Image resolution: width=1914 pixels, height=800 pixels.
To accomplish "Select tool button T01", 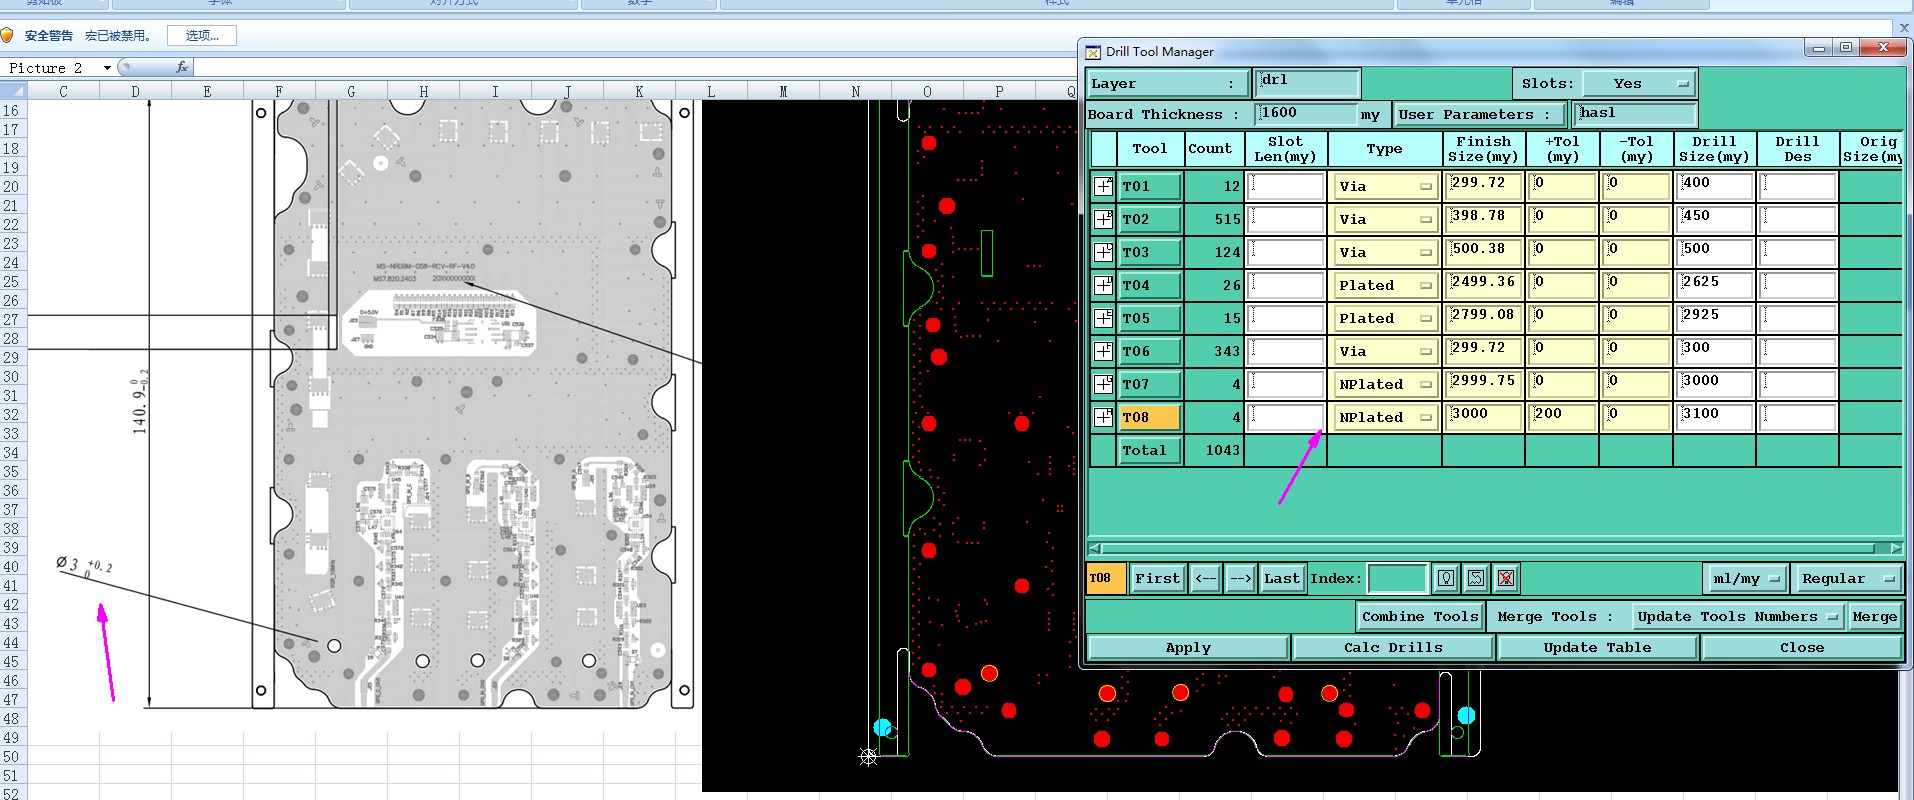I will coord(1150,186).
